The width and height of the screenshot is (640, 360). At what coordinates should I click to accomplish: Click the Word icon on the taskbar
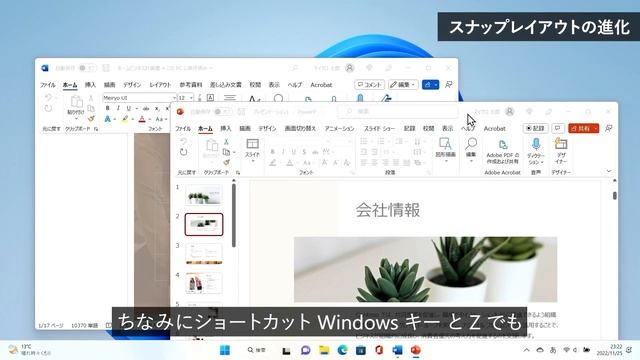(x=397, y=350)
